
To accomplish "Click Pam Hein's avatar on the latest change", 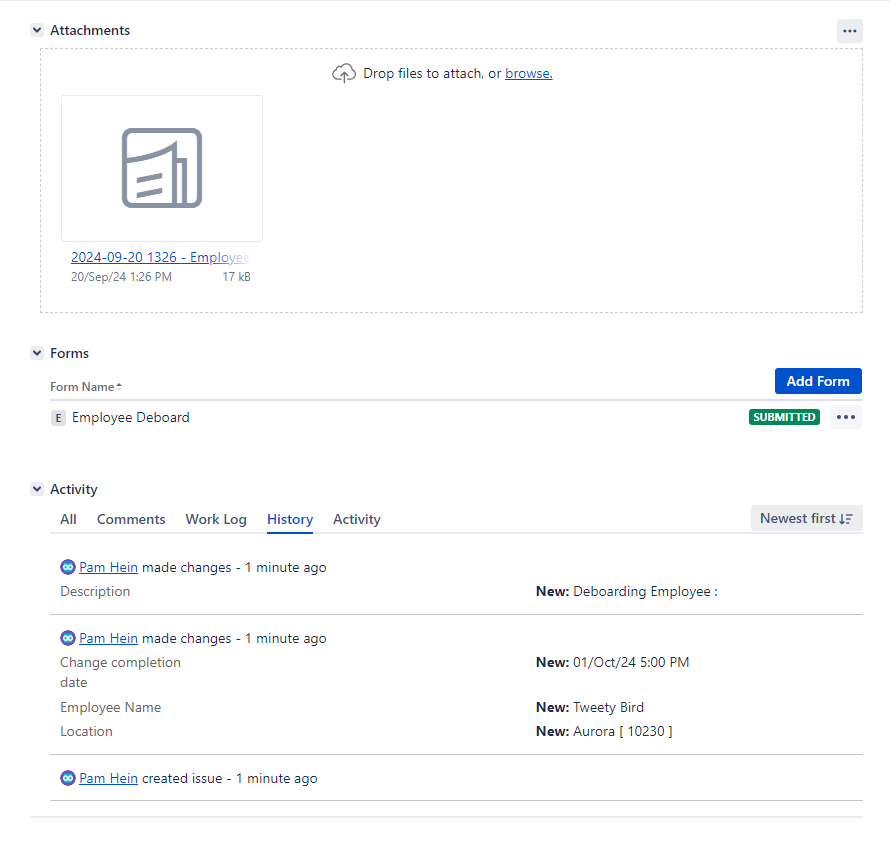I will point(67,567).
